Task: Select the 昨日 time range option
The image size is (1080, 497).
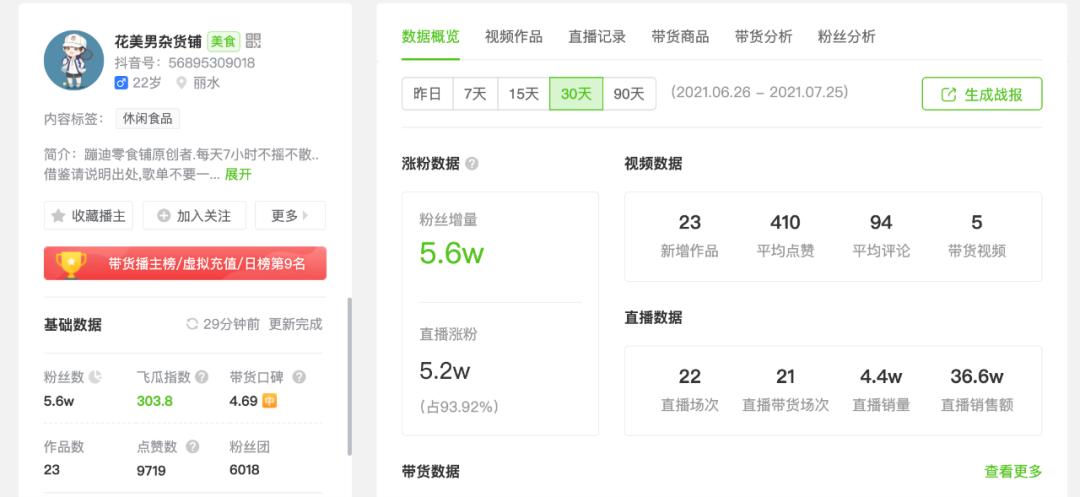Action: click(427, 94)
